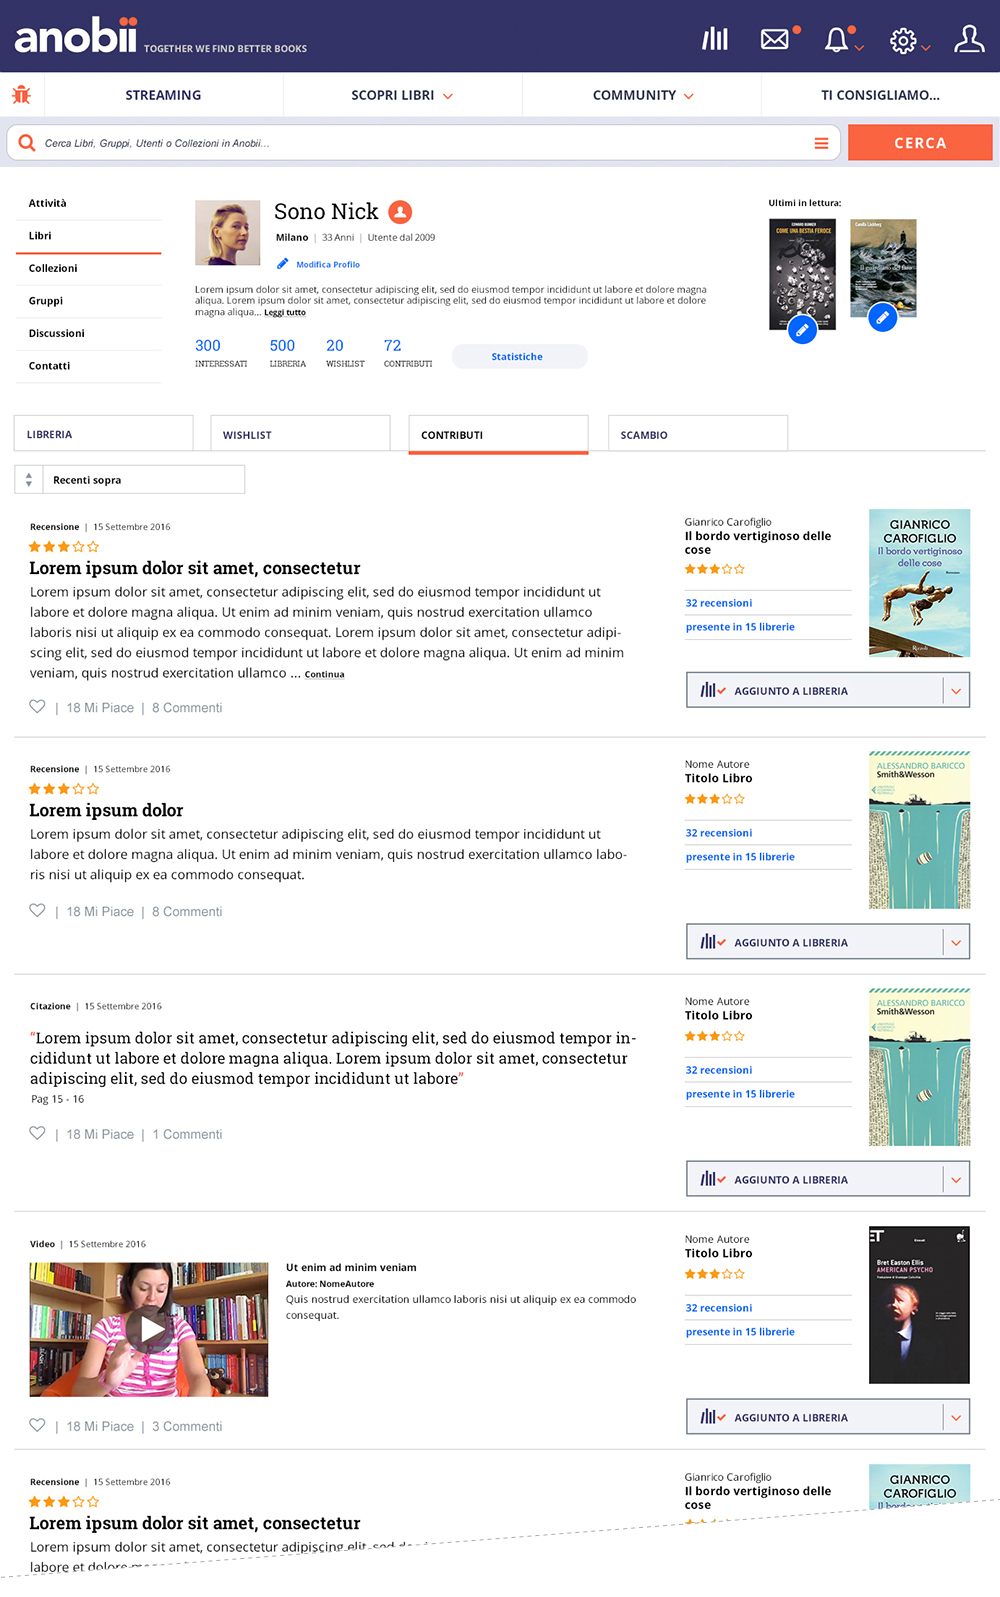Click the orange bug icon beside Streaming
Image resolution: width=1000 pixels, height=1597 pixels.
pos(21,95)
